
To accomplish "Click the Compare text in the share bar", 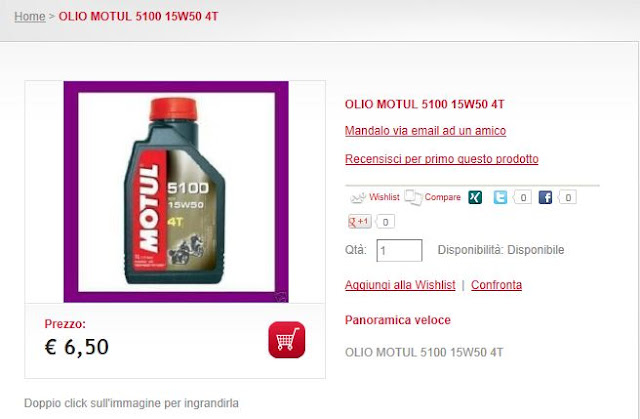I will [442, 197].
